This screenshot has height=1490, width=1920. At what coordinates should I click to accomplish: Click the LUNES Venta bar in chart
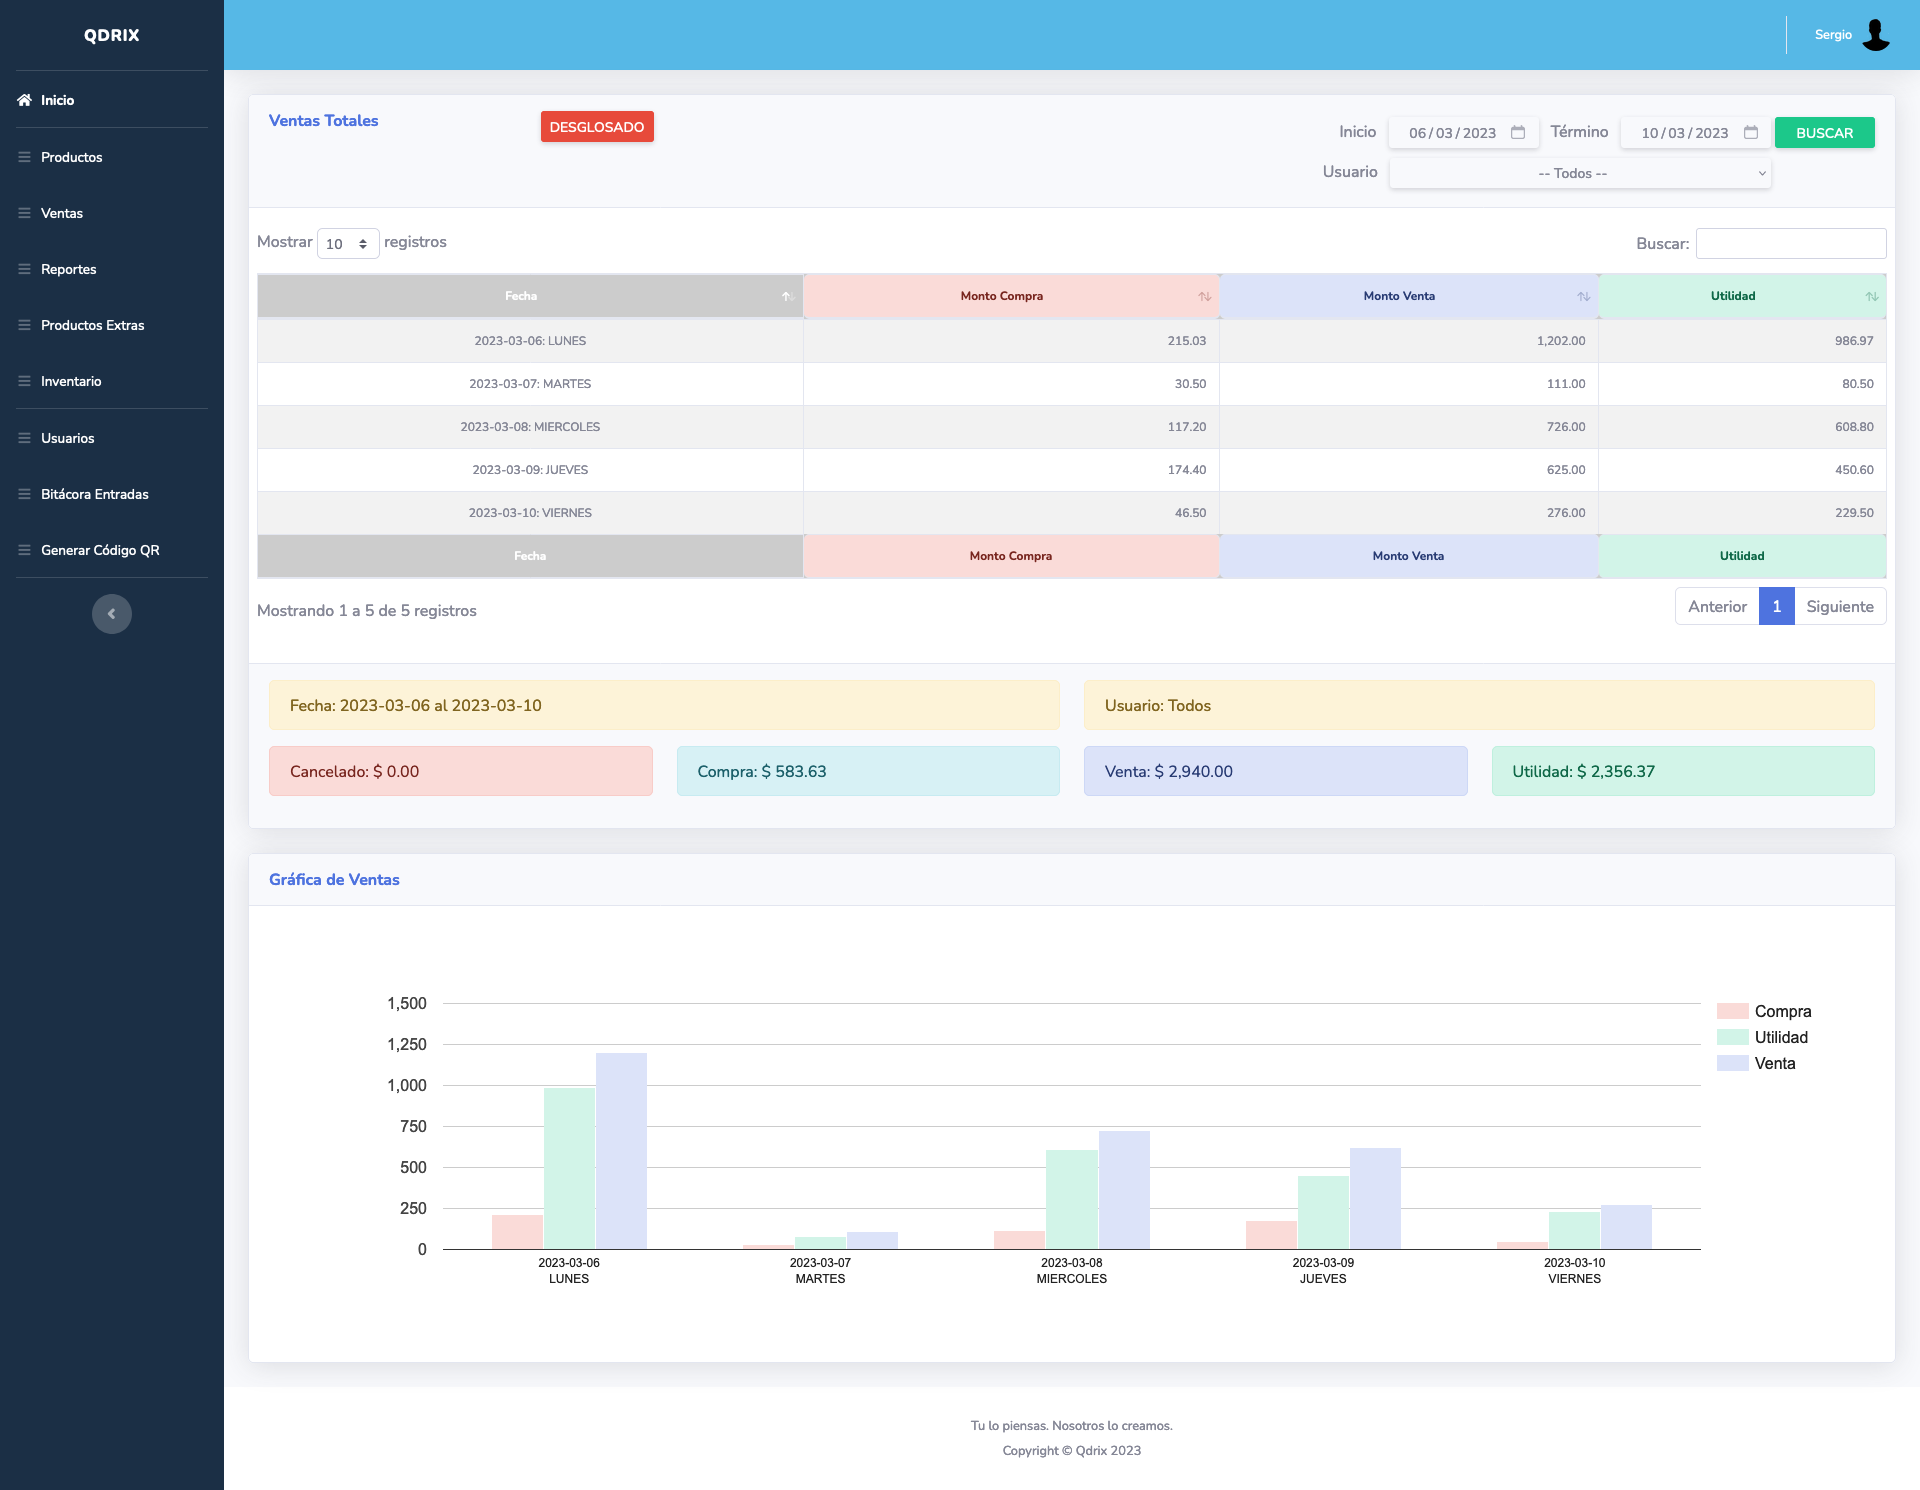pyautogui.click(x=621, y=1151)
